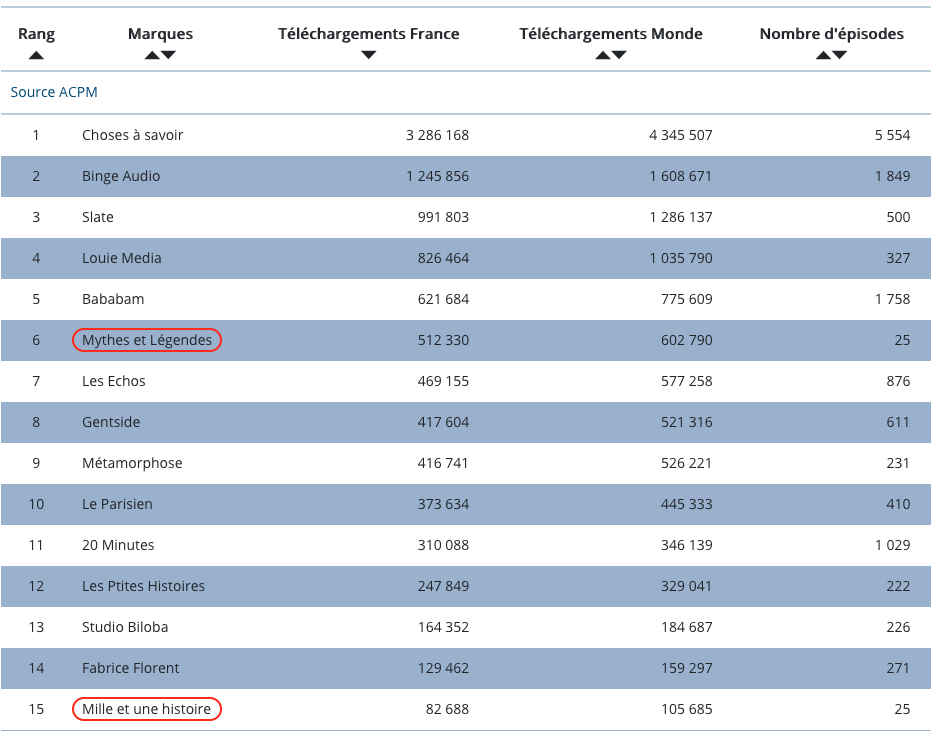Click the Binge Audio brand name
Screen dimensions: 932x731
coord(121,176)
